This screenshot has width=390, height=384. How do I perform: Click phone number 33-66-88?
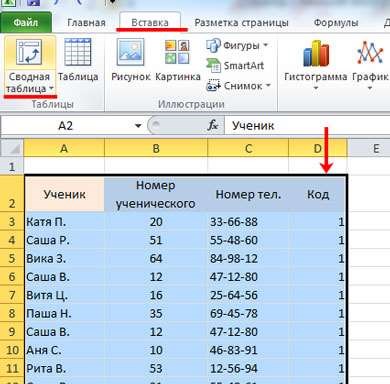pos(248,222)
